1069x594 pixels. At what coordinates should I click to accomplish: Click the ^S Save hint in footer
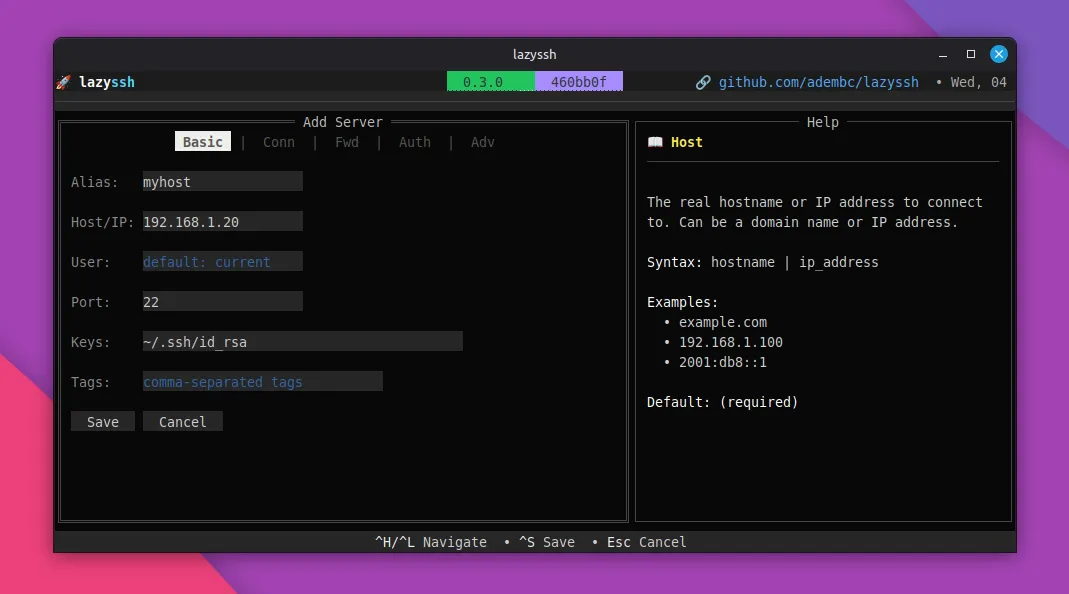tap(547, 542)
